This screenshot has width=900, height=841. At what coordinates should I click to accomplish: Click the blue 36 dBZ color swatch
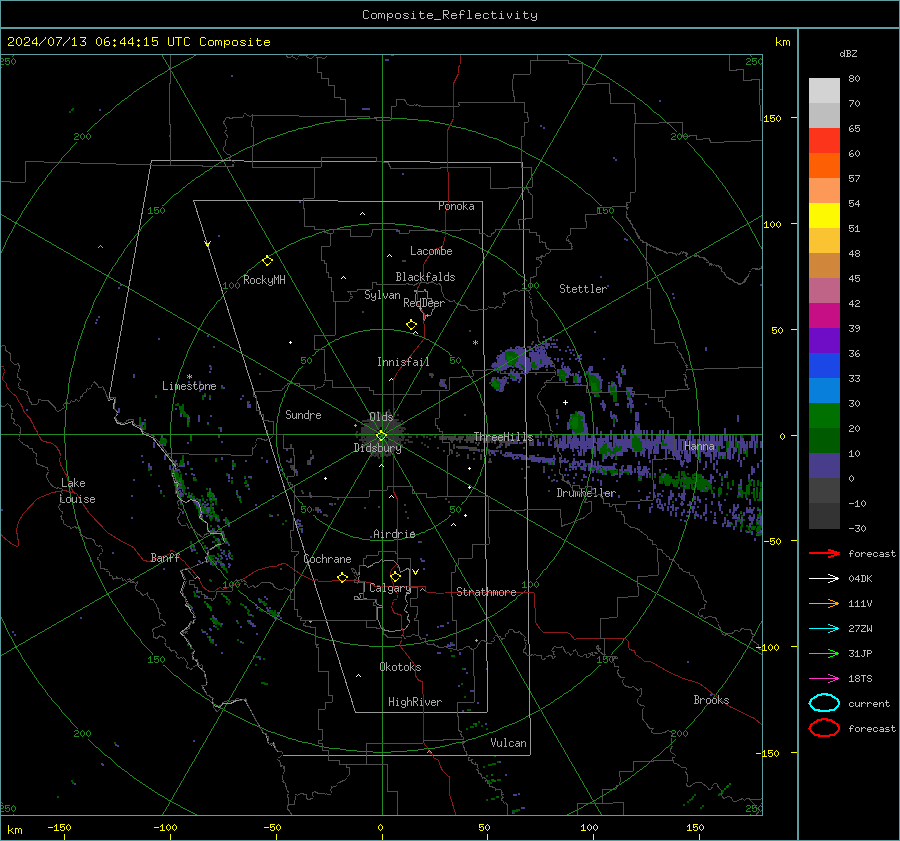(x=824, y=365)
